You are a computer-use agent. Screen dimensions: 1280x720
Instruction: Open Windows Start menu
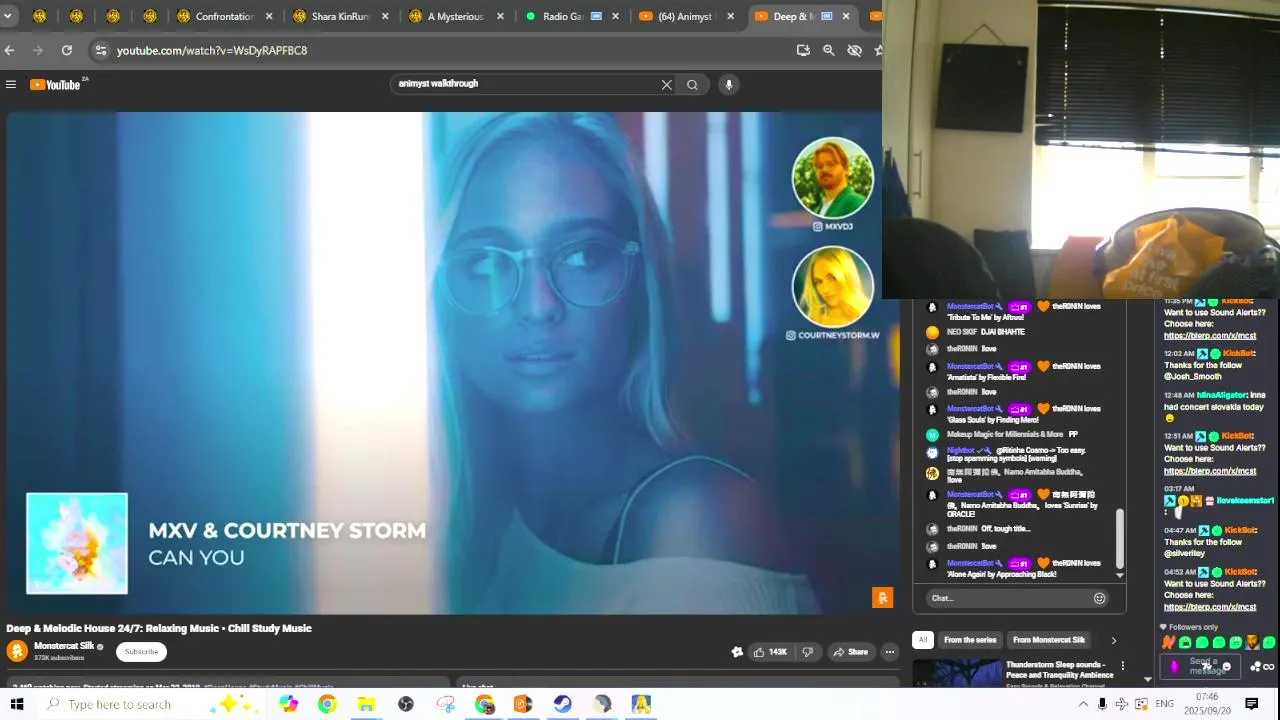17,704
